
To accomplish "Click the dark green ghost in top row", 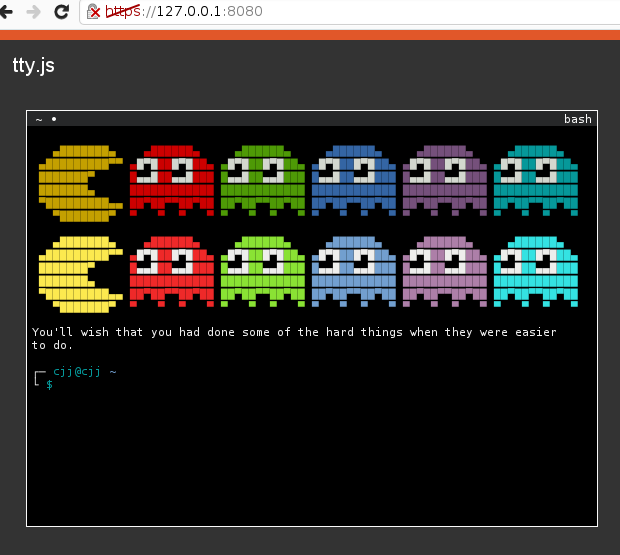I will point(263,180).
